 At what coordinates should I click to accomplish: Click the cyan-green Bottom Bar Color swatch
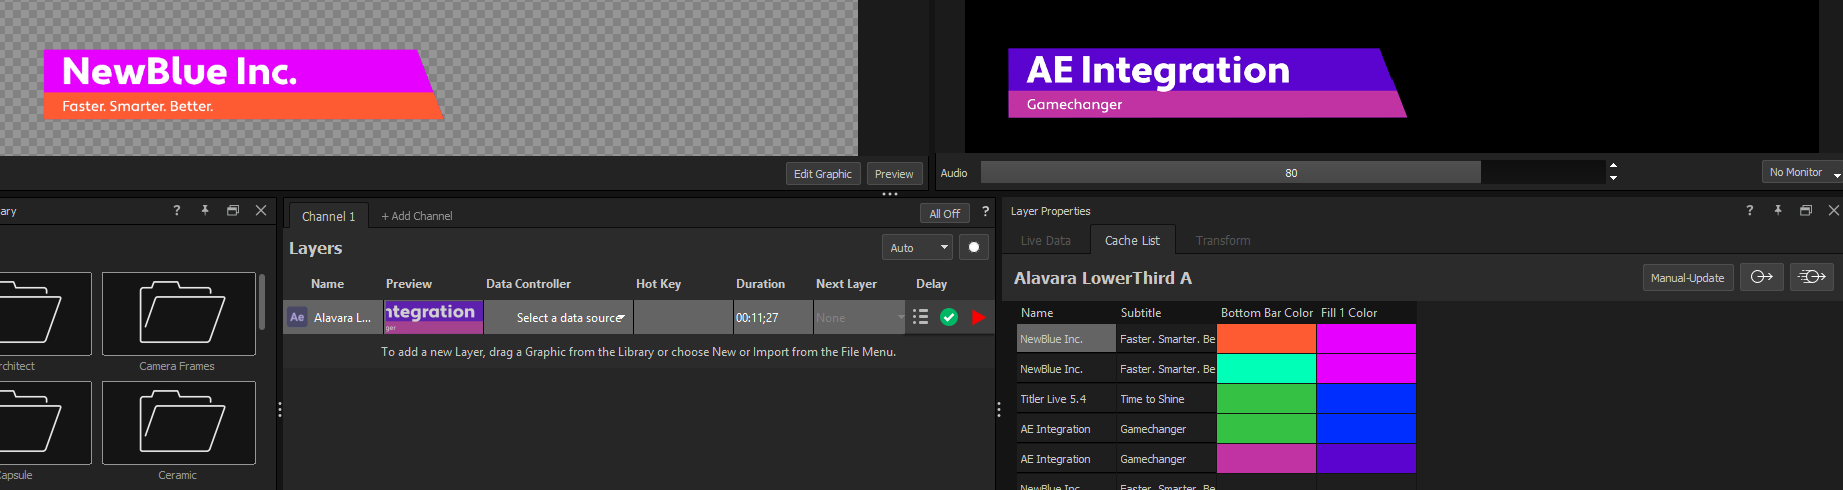[1266, 368]
